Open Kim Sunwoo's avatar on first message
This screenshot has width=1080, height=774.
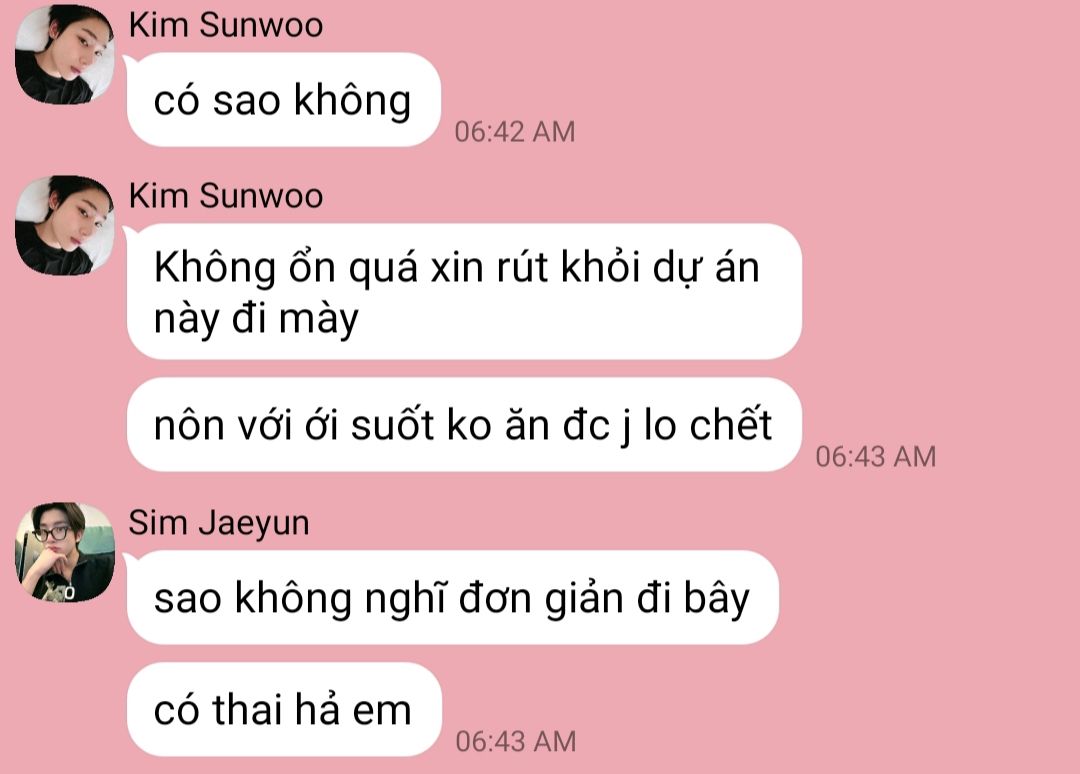(65, 54)
